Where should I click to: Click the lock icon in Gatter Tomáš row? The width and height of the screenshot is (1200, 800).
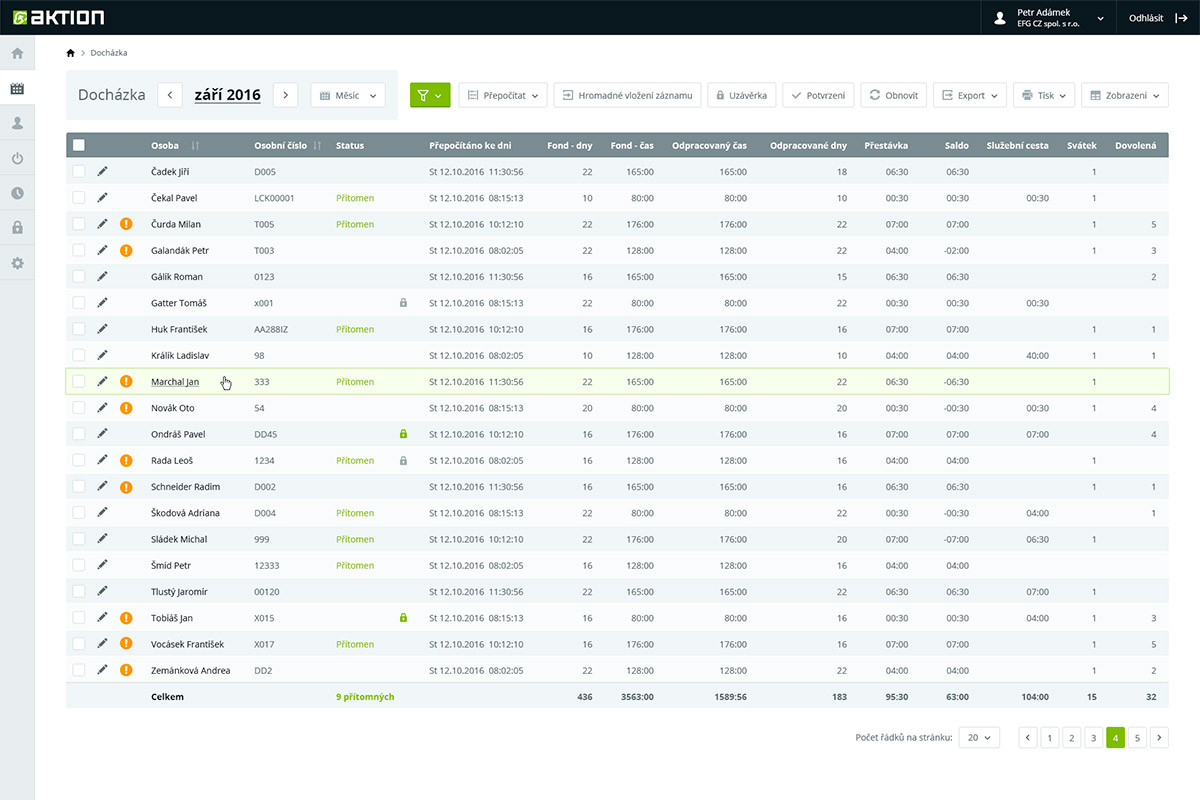pyautogui.click(x=403, y=302)
